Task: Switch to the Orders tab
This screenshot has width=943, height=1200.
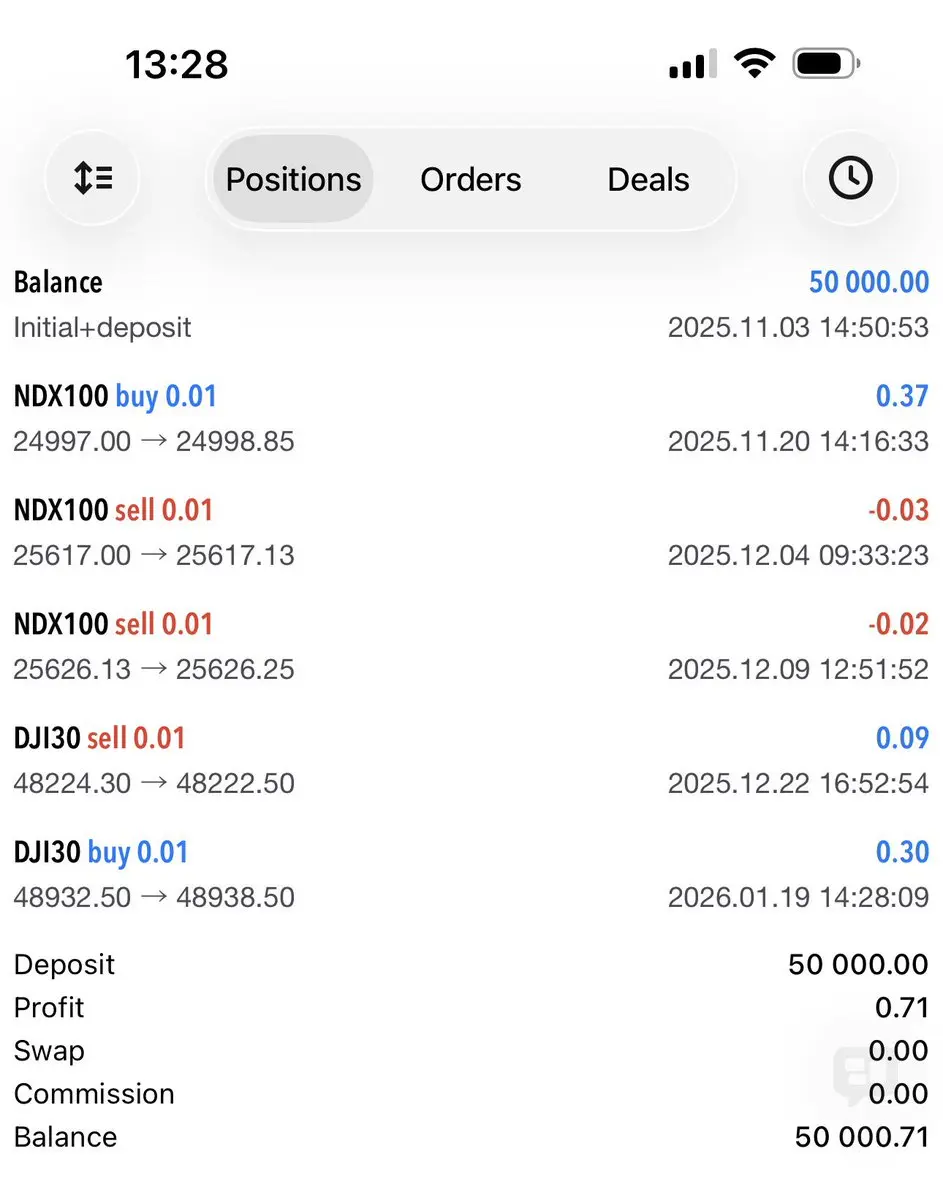Action: pyautogui.click(x=470, y=180)
